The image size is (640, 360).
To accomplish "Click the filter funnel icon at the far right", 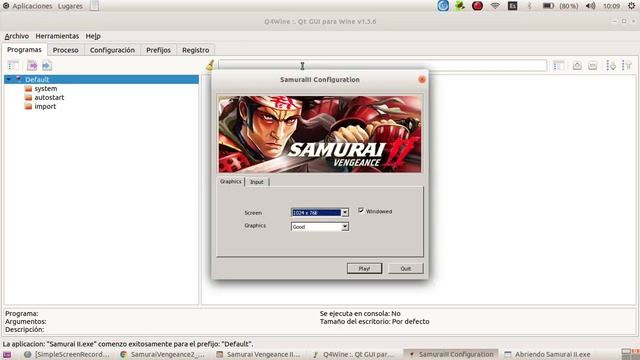I will (627, 65).
